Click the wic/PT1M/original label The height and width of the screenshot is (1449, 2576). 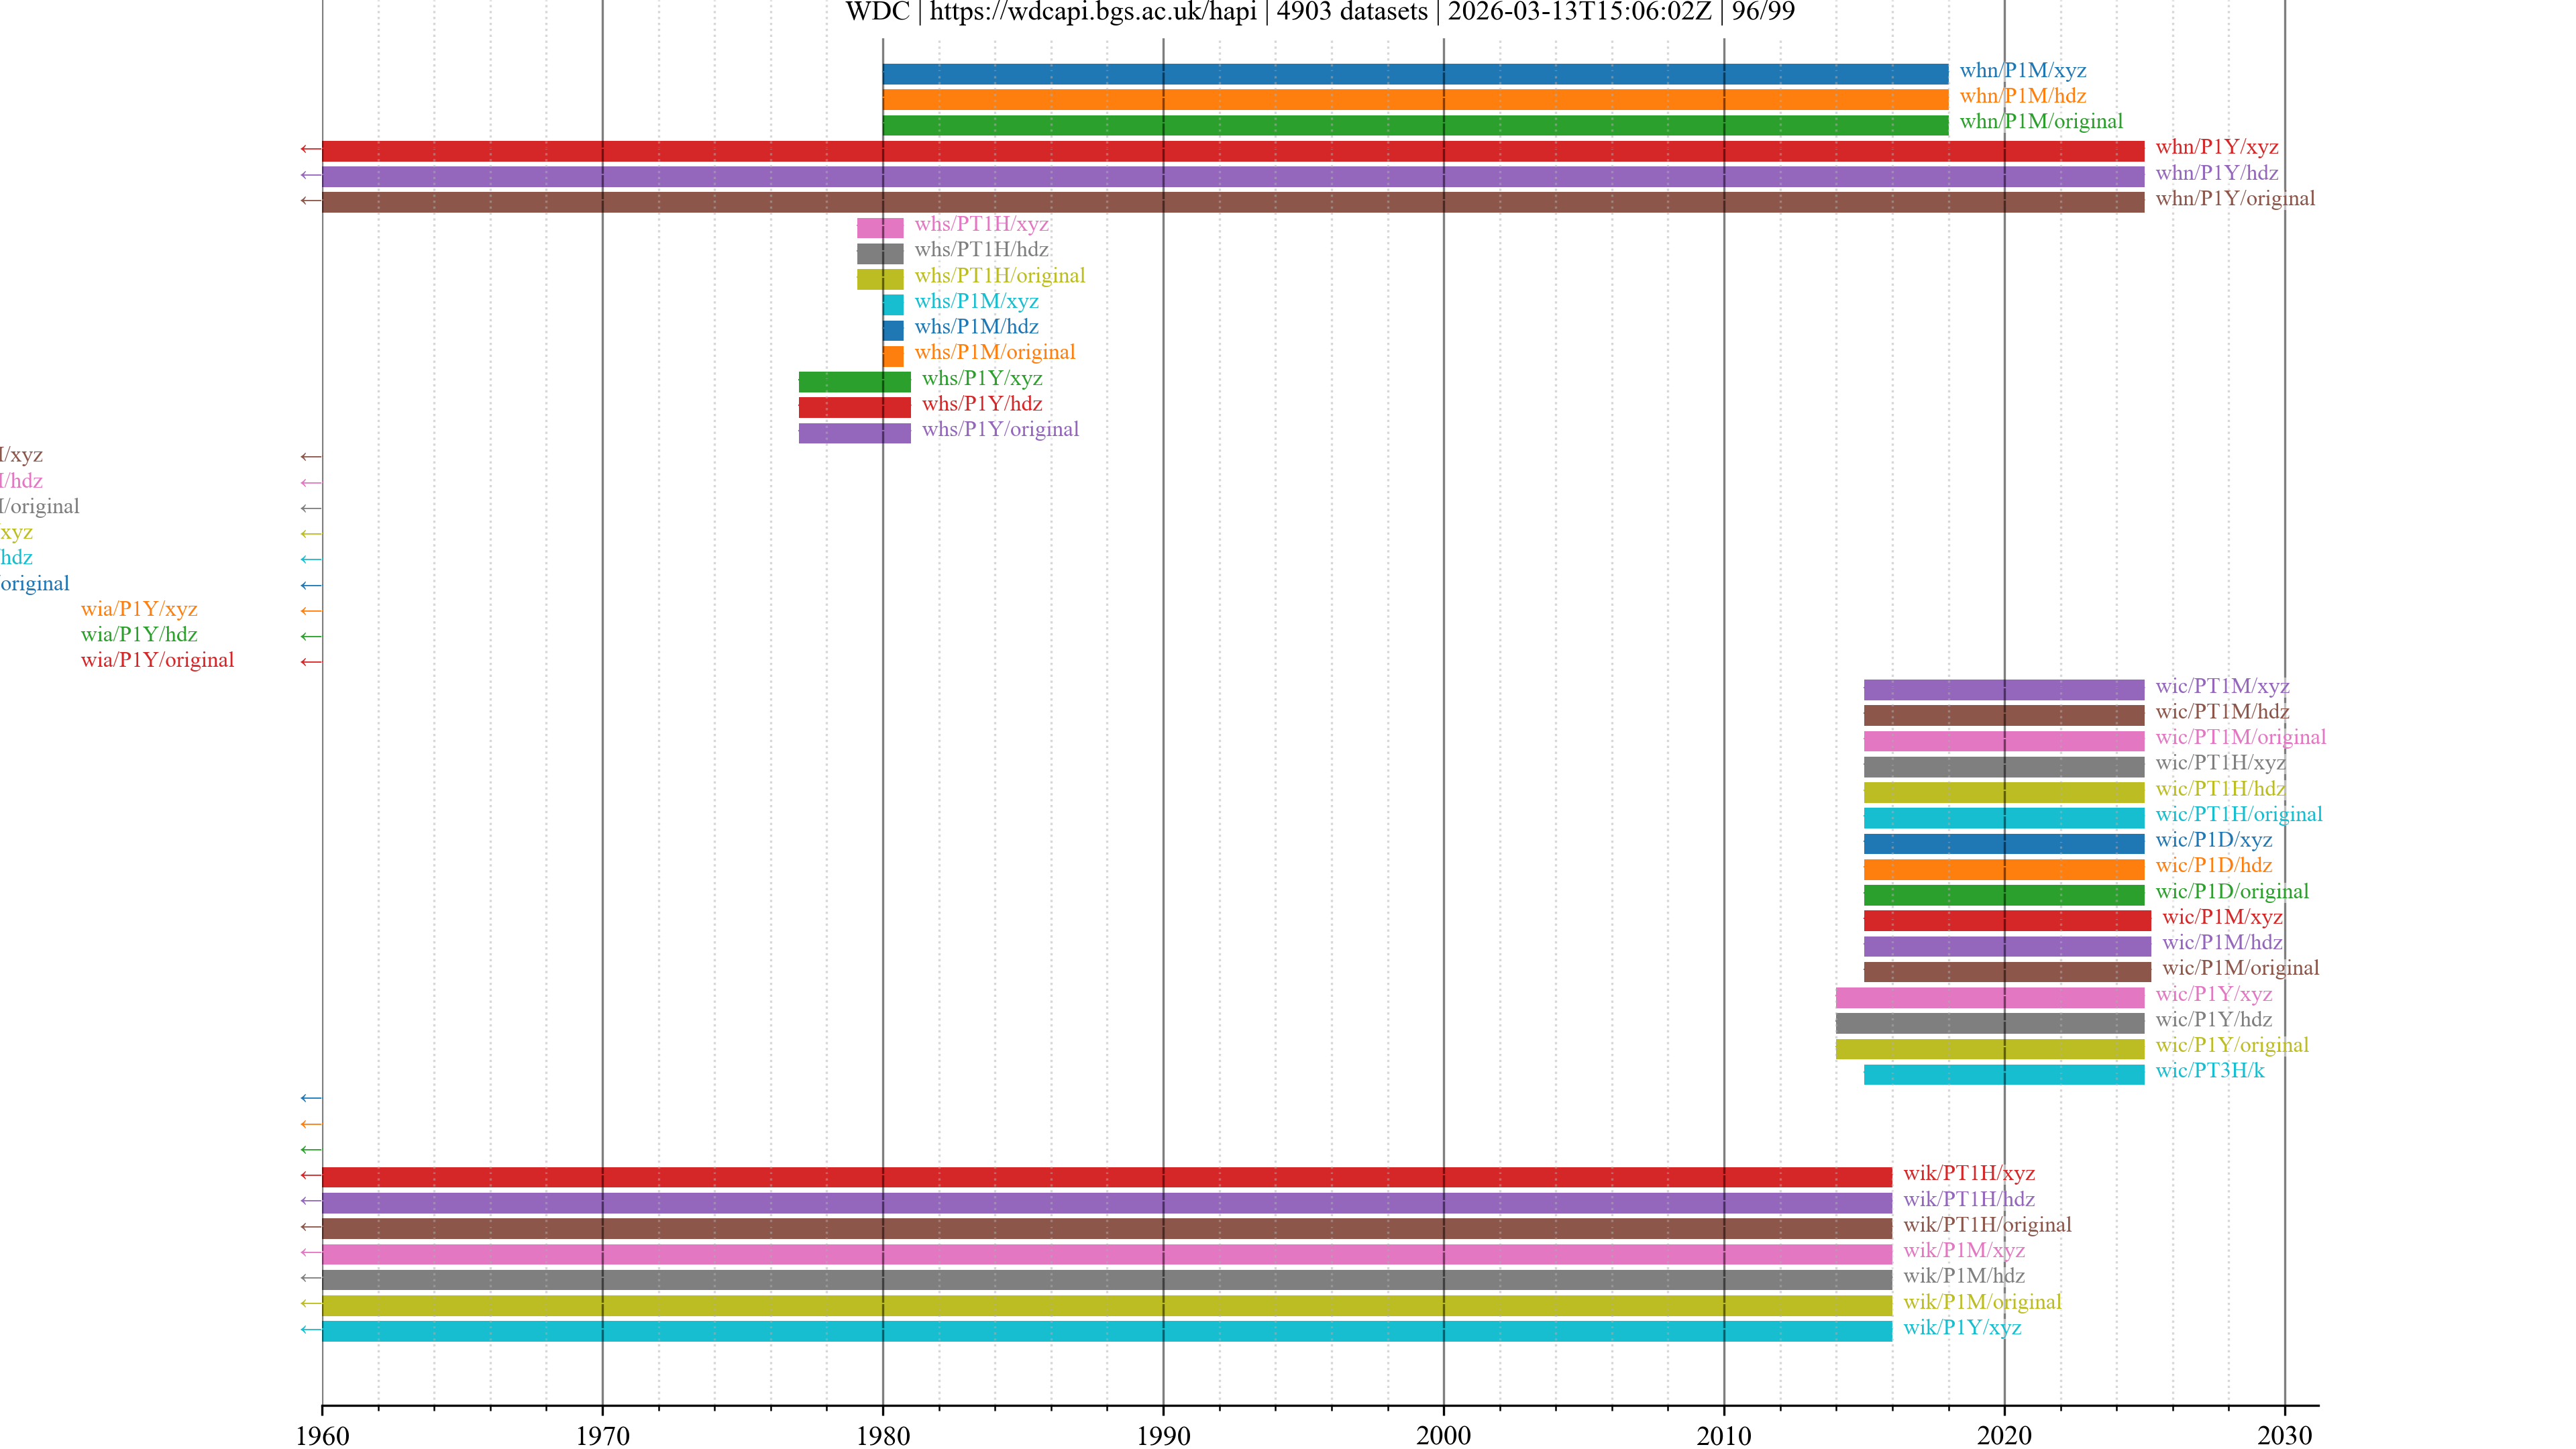2240,737
